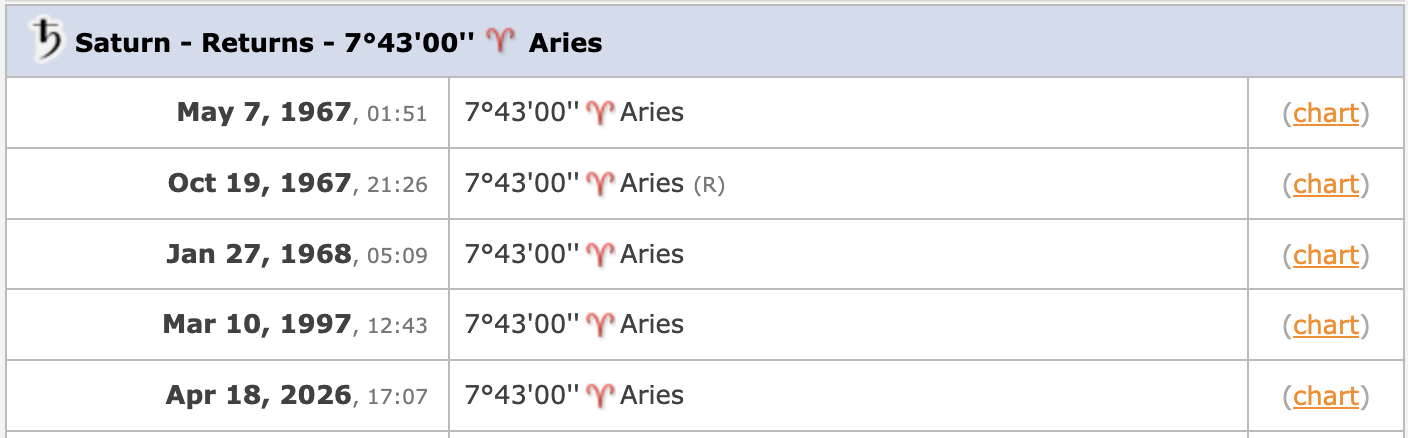Select the Apr 18, 2026 date cell
Screen dimensions: 1408x438
coord(228,396)
